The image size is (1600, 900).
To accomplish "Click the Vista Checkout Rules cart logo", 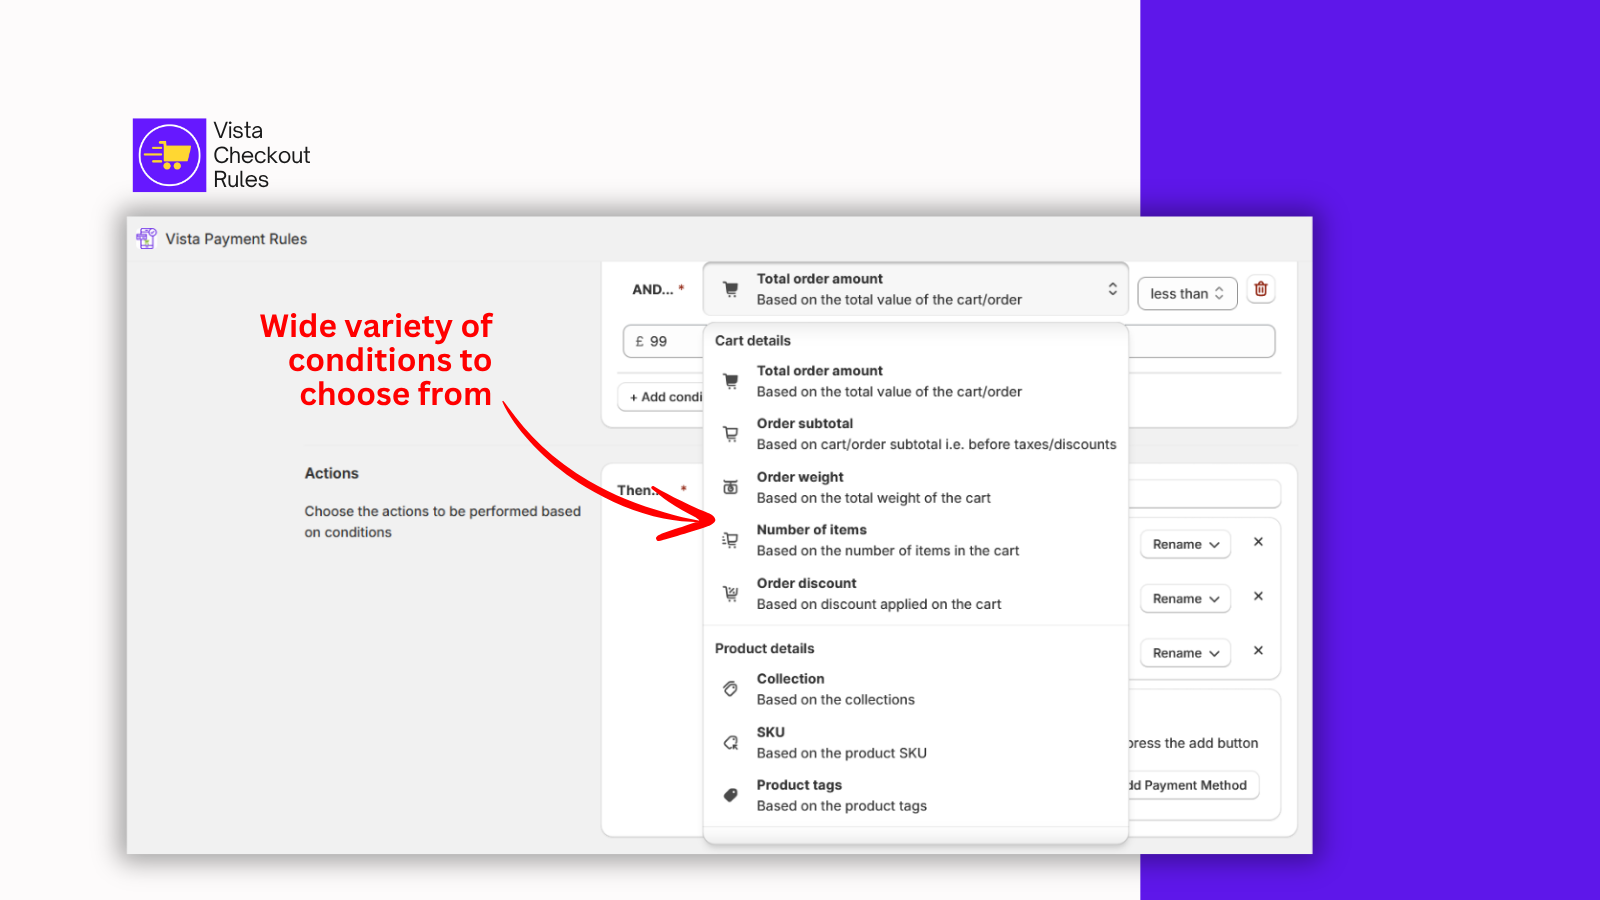I will pyautogui.click(x=169, y=155).
